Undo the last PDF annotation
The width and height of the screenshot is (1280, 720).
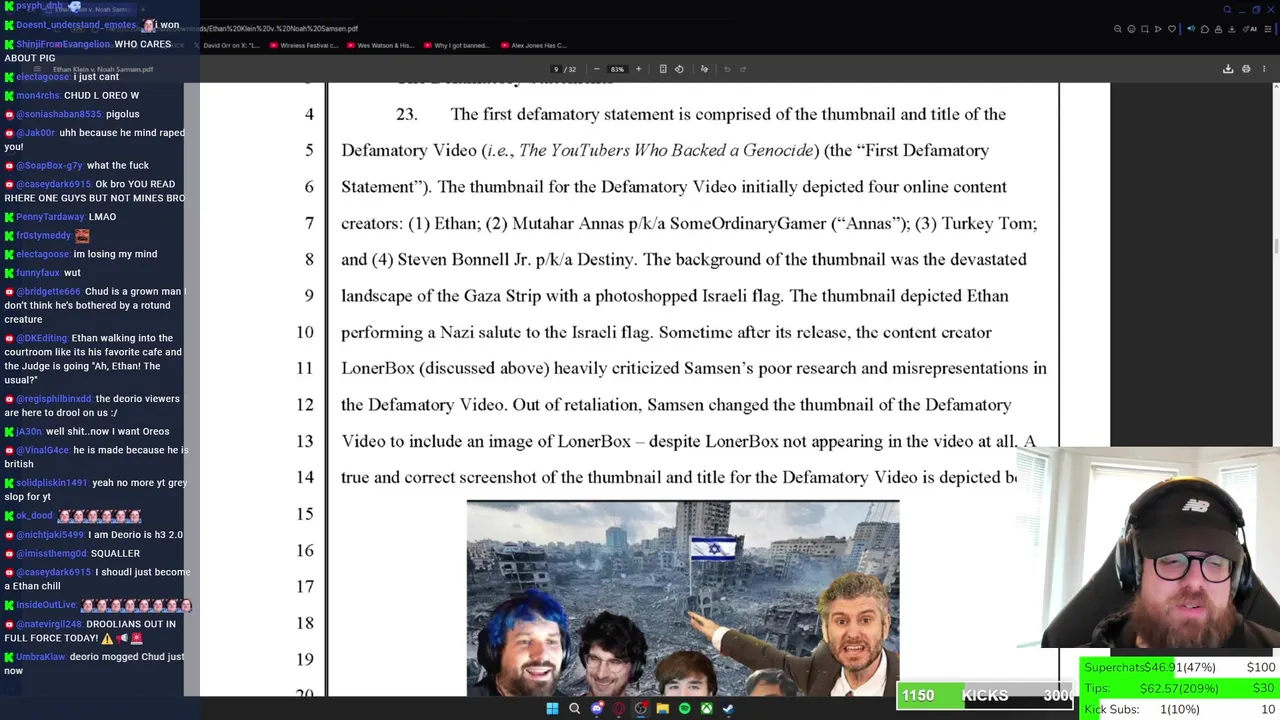click(727, 69)
